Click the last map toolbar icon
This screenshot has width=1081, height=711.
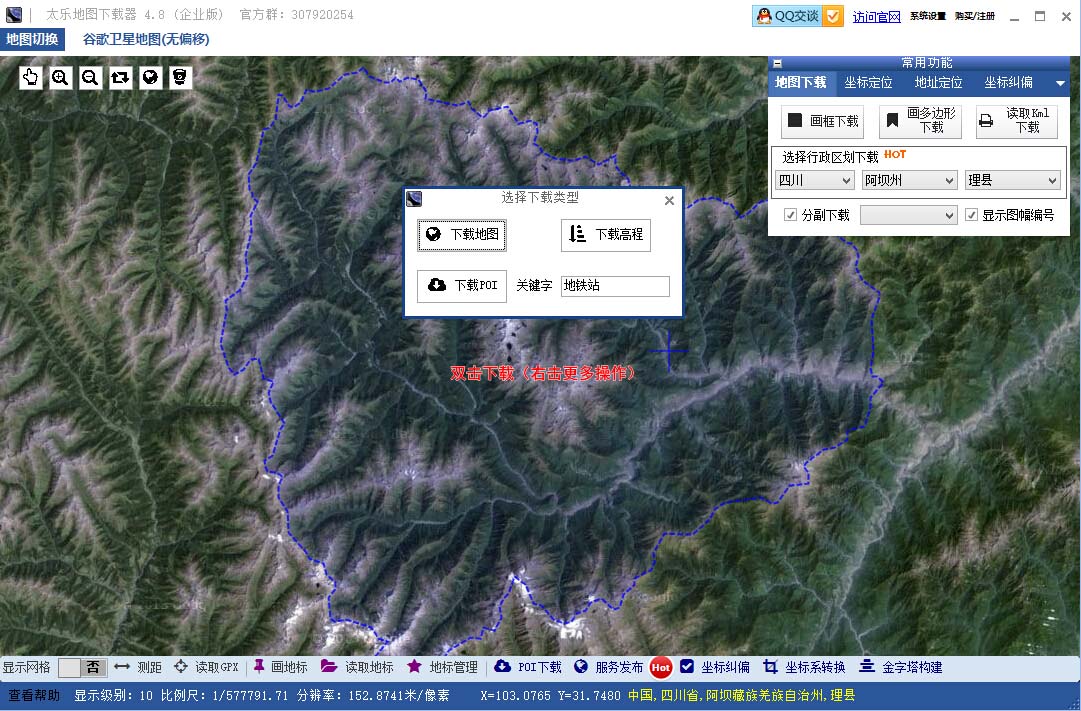click(x=180, y=77)
